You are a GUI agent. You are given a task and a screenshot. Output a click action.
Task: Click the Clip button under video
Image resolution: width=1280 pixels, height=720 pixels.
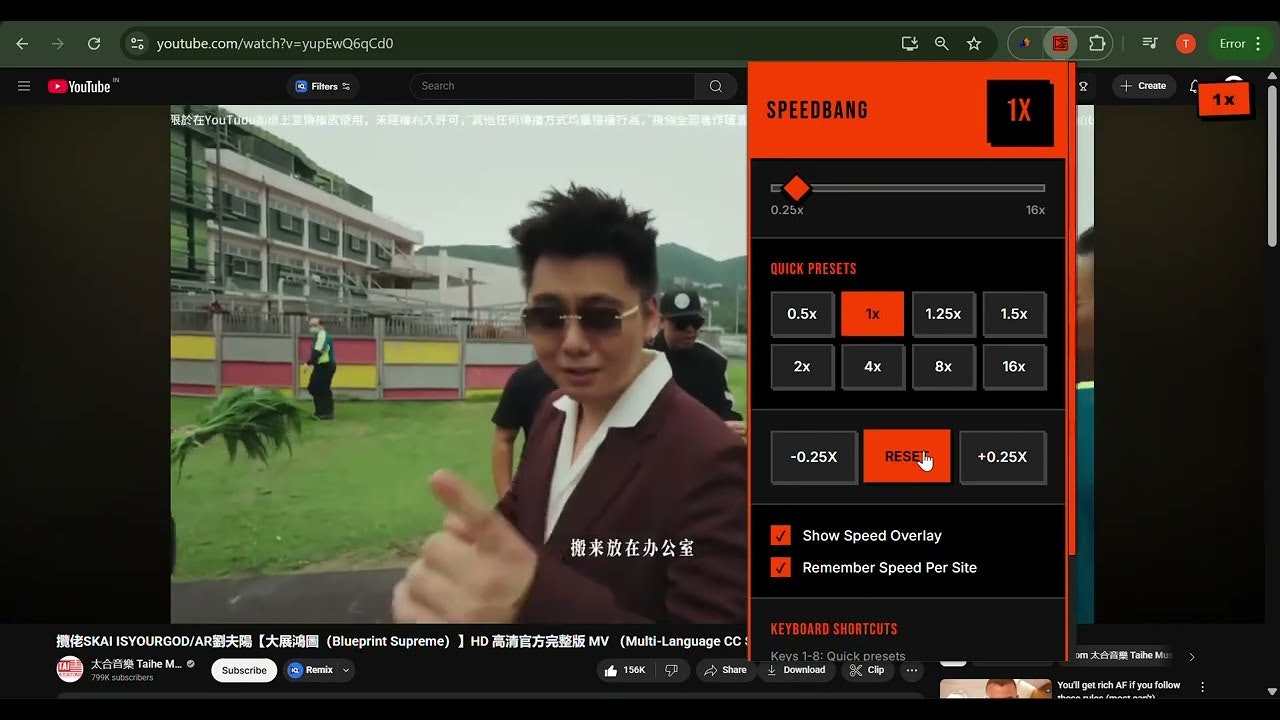[867, 670]
